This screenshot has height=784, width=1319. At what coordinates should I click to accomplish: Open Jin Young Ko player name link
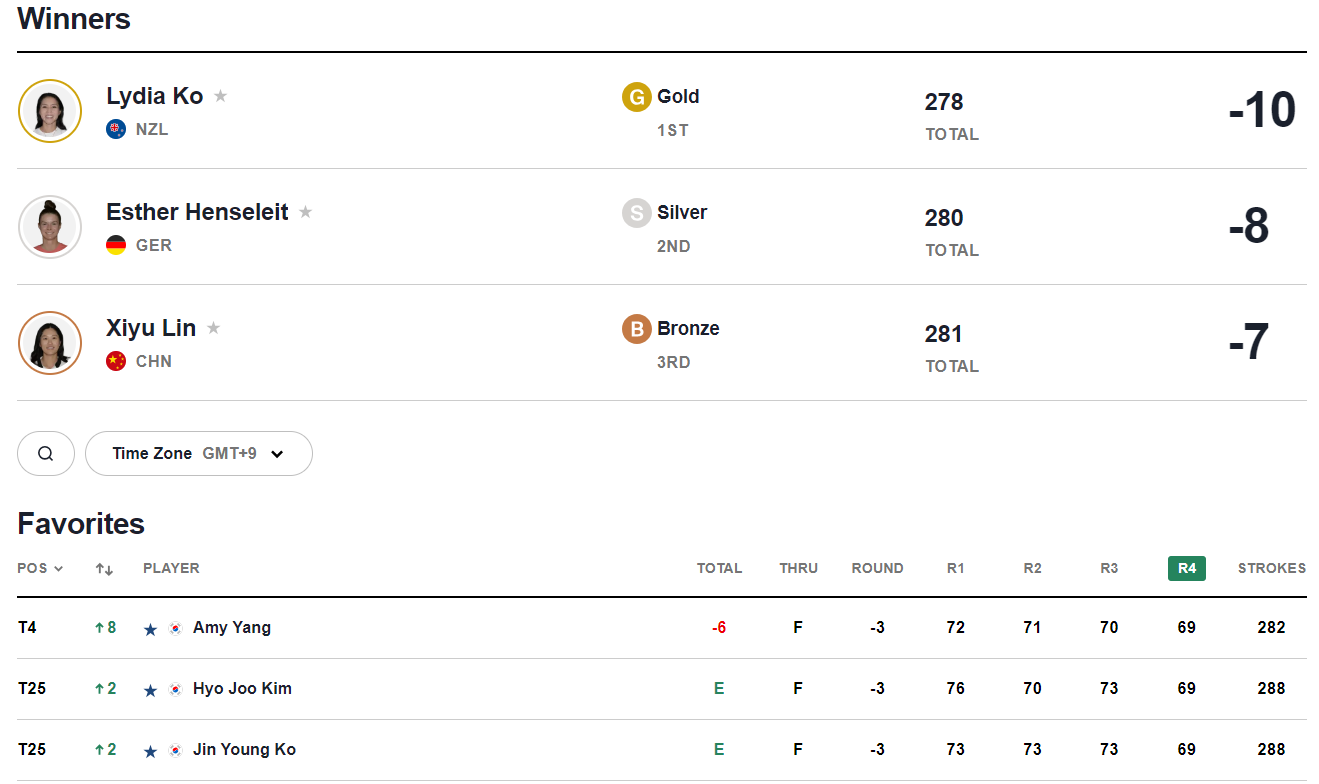click(x=244, y=750)
